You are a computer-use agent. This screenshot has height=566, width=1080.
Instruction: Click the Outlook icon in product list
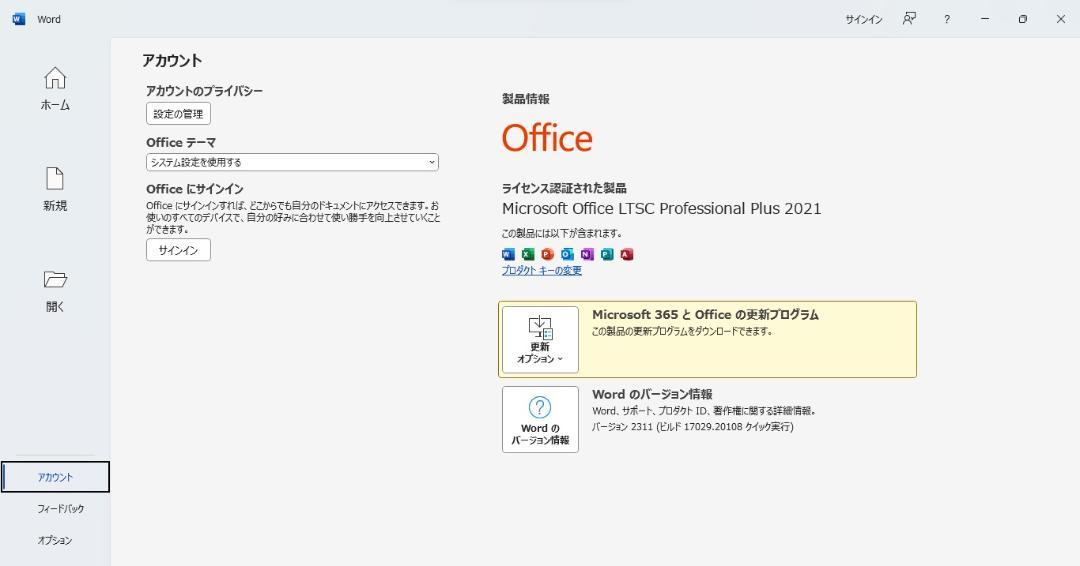click(x=568, y=254)
